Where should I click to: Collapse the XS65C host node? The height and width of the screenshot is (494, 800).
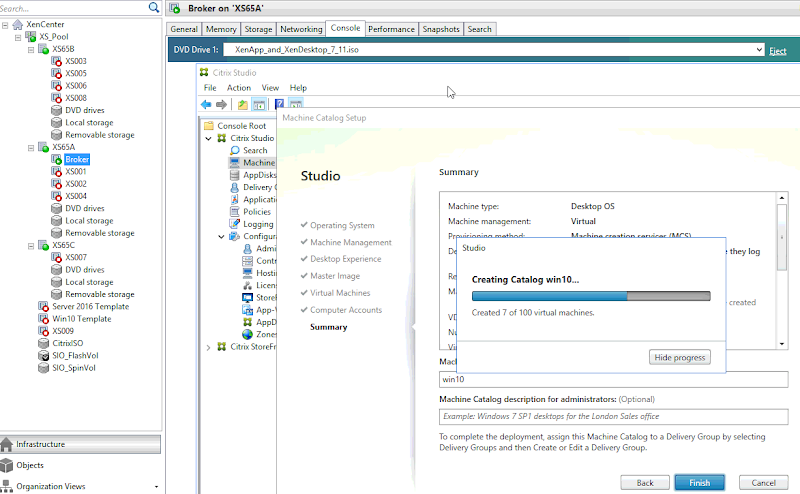[x=31, y=245]
